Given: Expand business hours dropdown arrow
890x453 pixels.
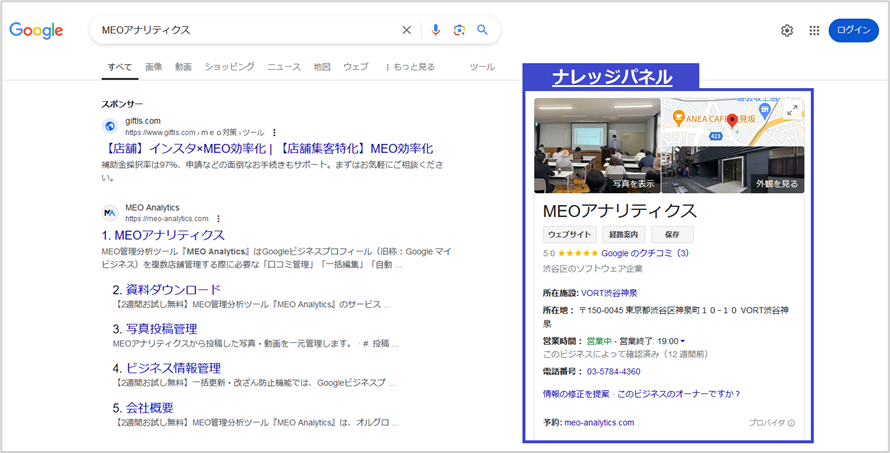Looking at the screenshot, I should pyautogui.click(x=682, y=341).
